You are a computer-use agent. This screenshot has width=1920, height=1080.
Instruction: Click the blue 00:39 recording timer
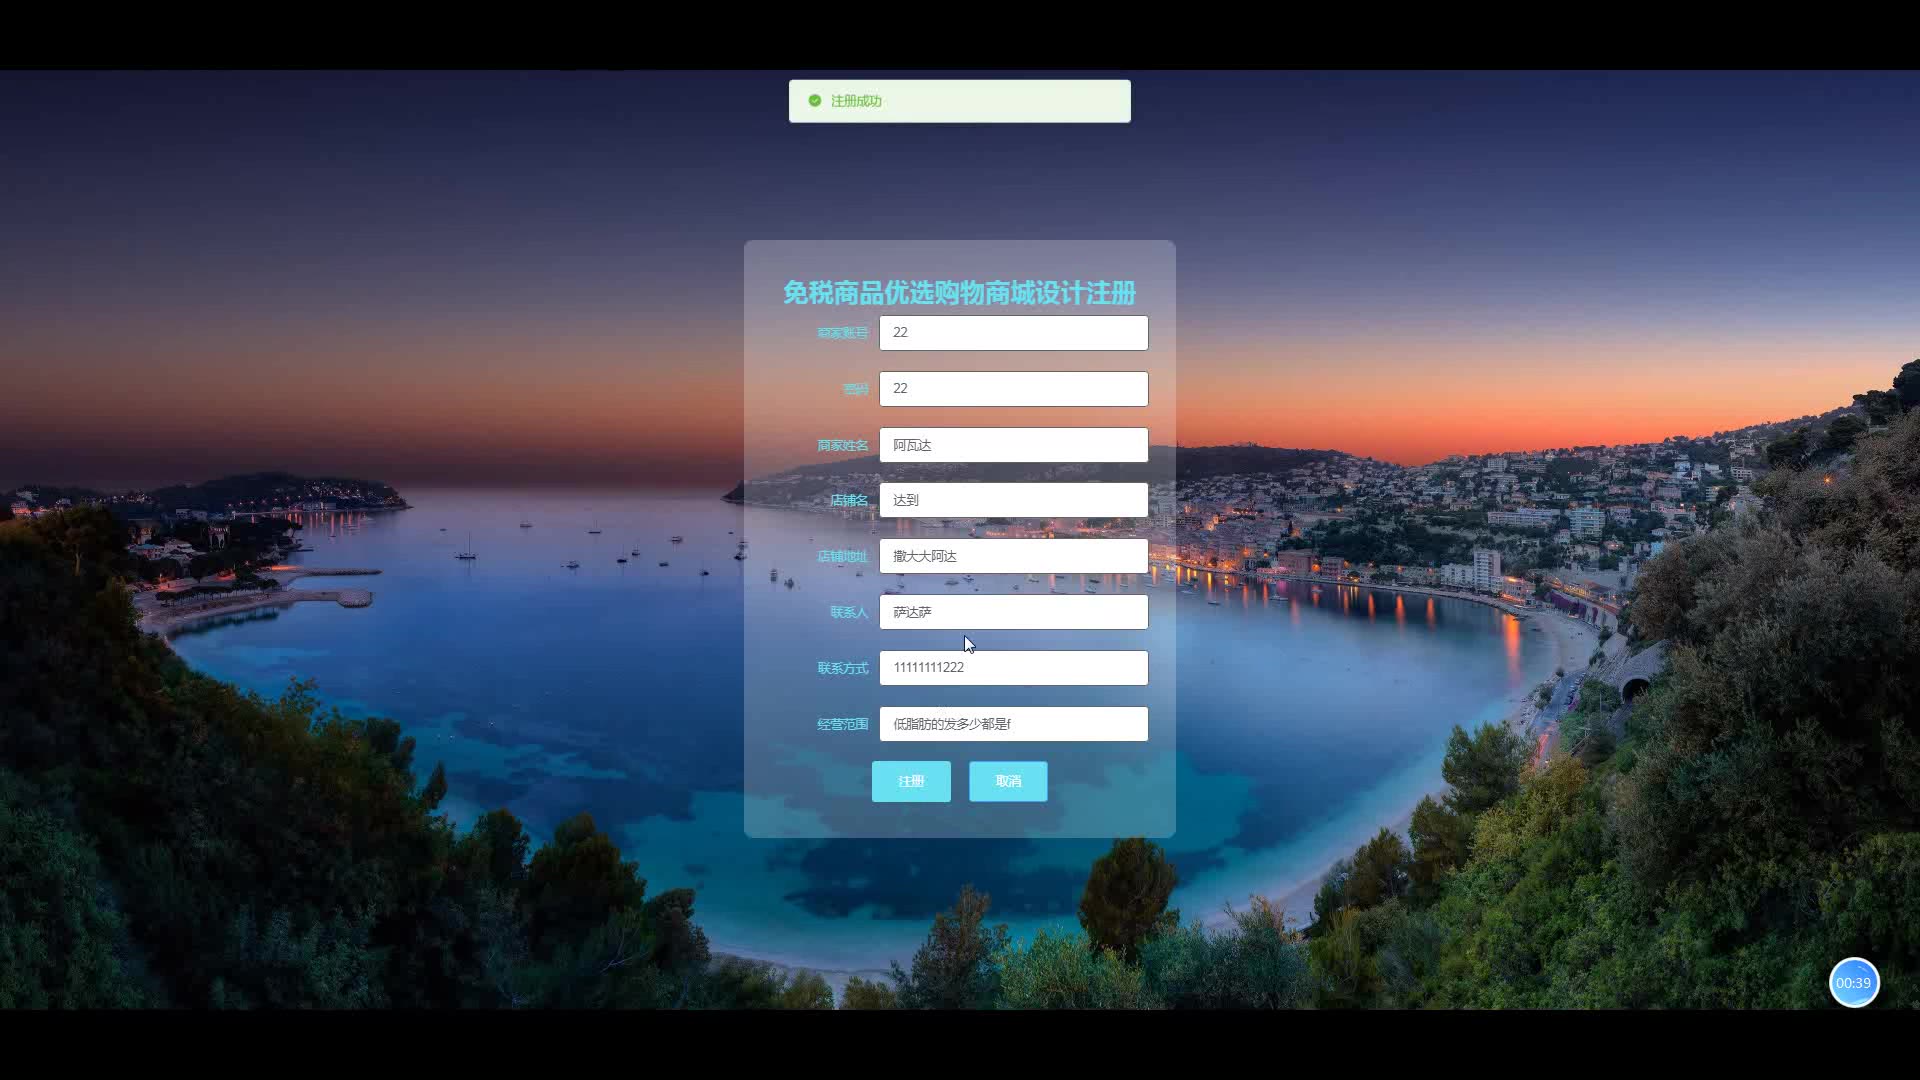[x=1854, y=983]
